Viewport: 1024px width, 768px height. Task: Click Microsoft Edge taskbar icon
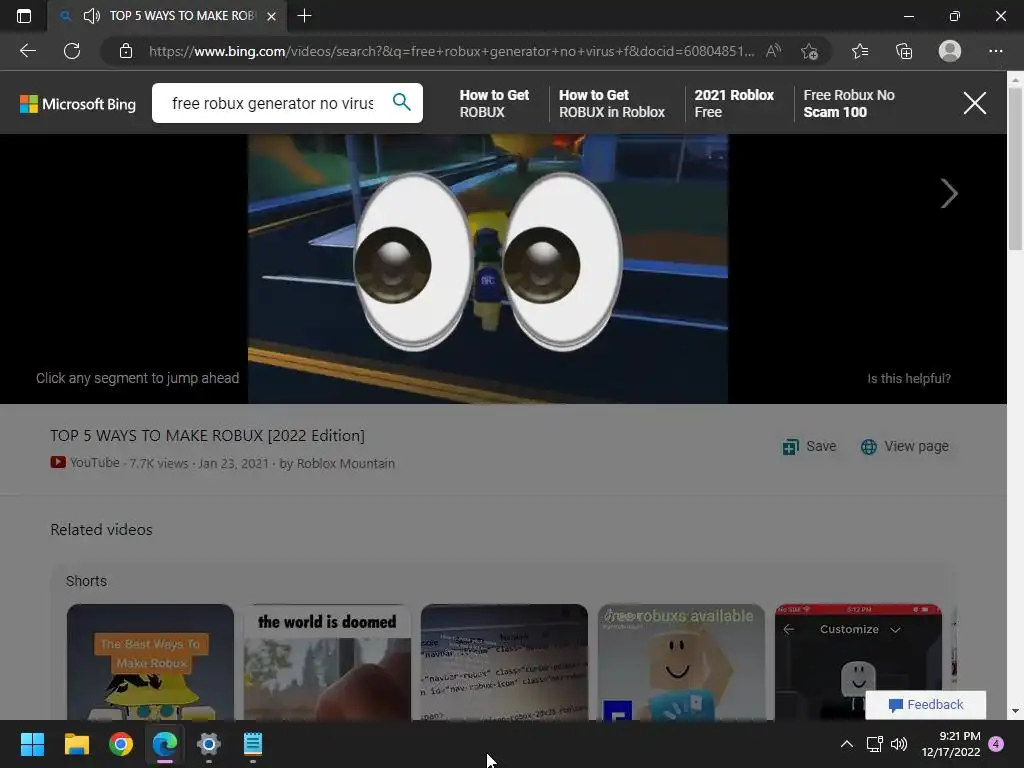165,744
